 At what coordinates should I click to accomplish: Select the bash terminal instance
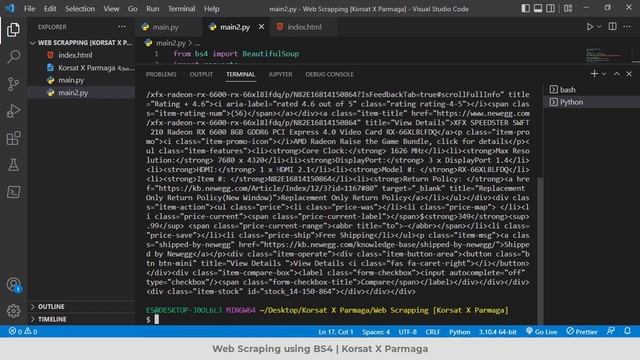tap(592, 89)
